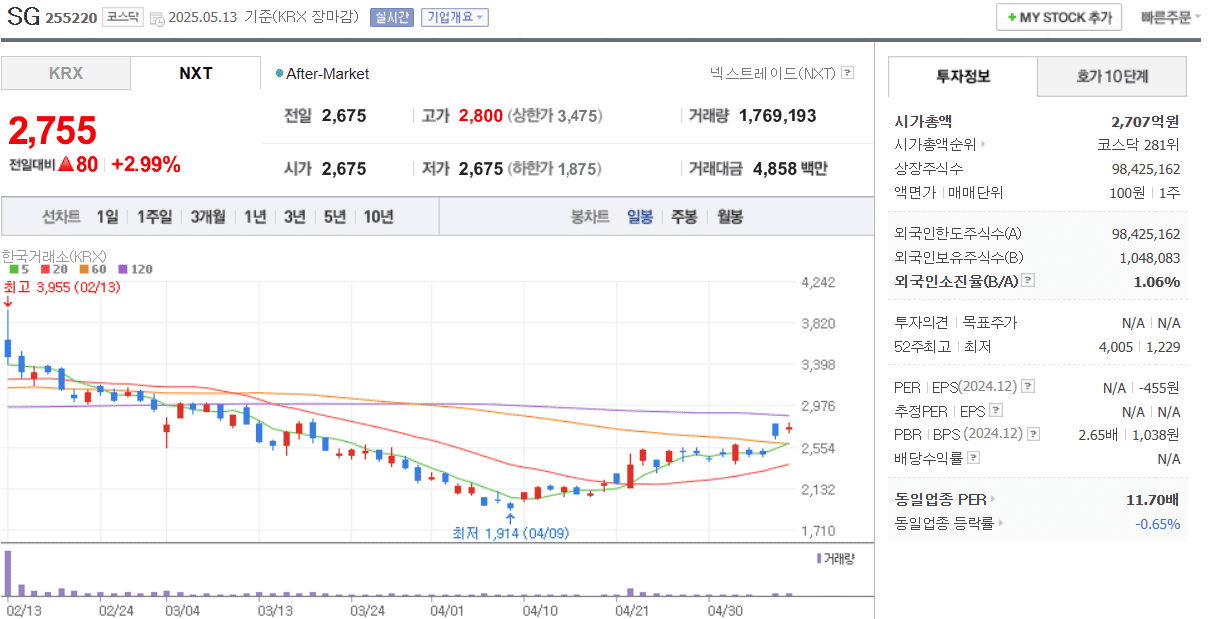Click the 최저 1,914 (04/09) chart marker

[x=510, y=533]
